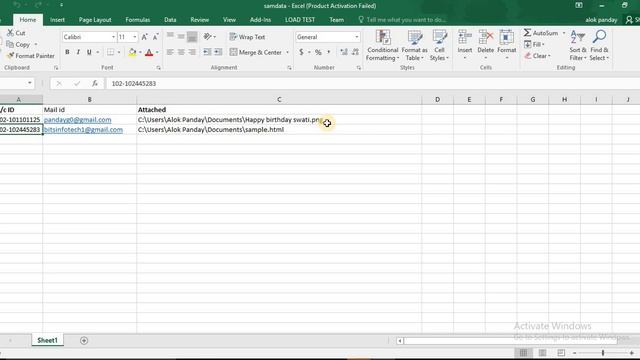Open Merge & Center dropdown arrow
The width and height of the screenshot is (640, 360).
click(287, 52)
